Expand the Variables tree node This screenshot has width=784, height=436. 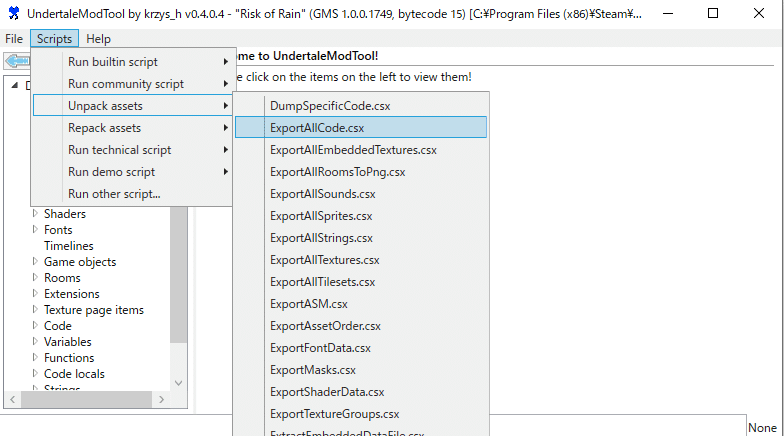point(35,342)
